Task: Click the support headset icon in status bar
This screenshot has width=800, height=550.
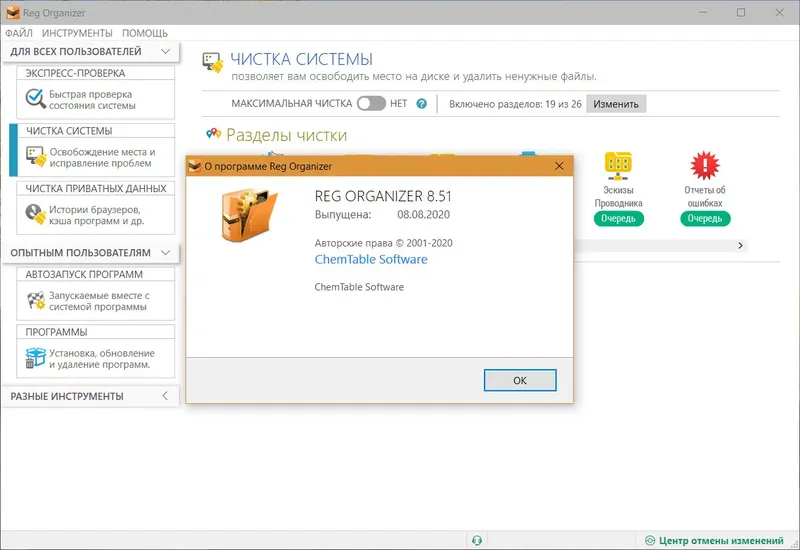Action: click(x=477, y=540)
